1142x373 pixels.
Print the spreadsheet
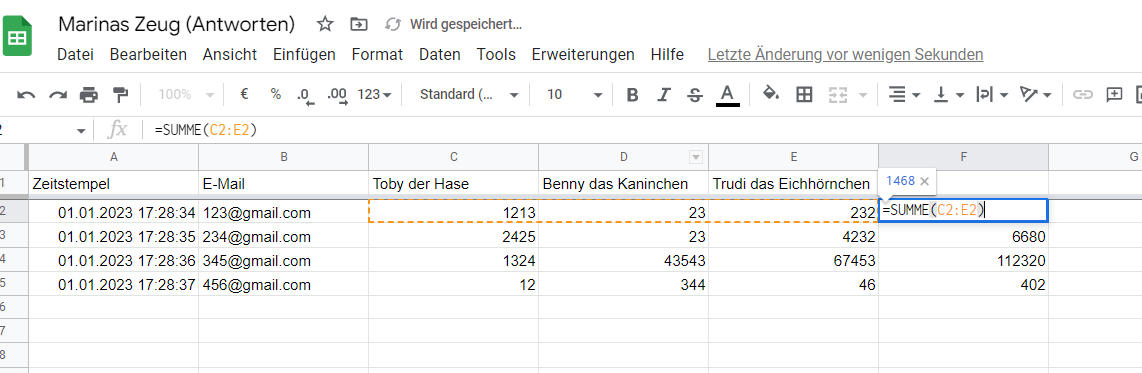pyautogui.click(x=89, y=95)
